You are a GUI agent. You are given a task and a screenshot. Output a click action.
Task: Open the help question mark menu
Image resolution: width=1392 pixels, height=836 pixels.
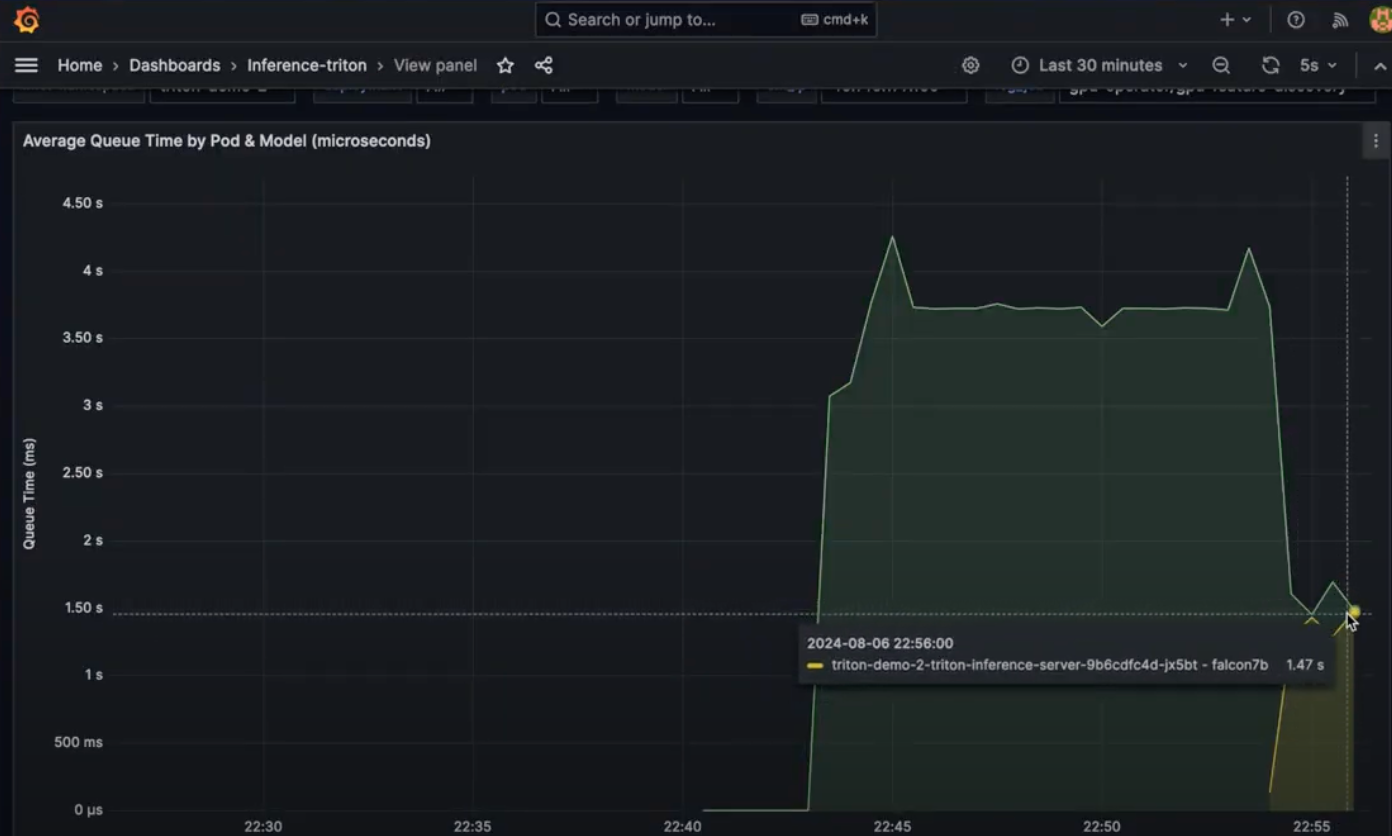pyautogui.click(x=1296, y=20)
